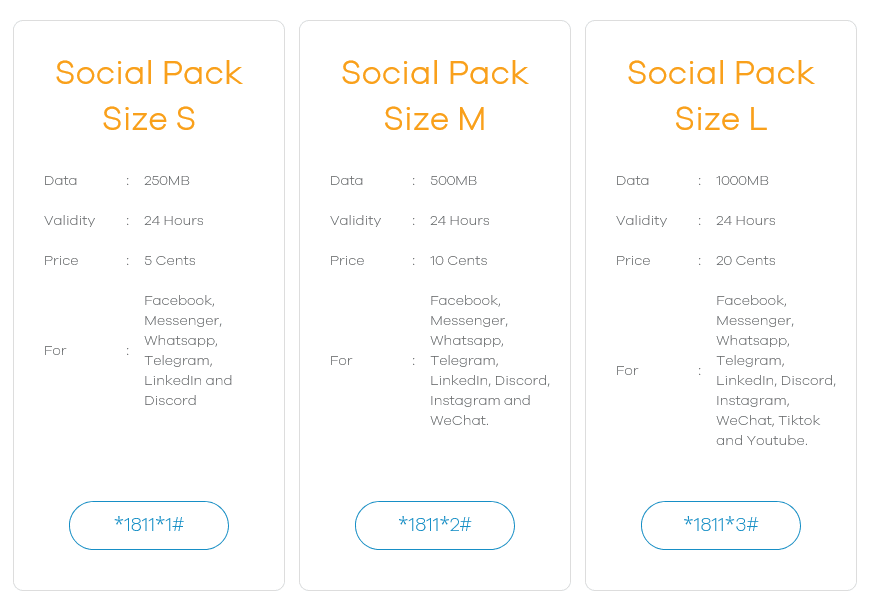Click the Price label in Size L card

633,261
